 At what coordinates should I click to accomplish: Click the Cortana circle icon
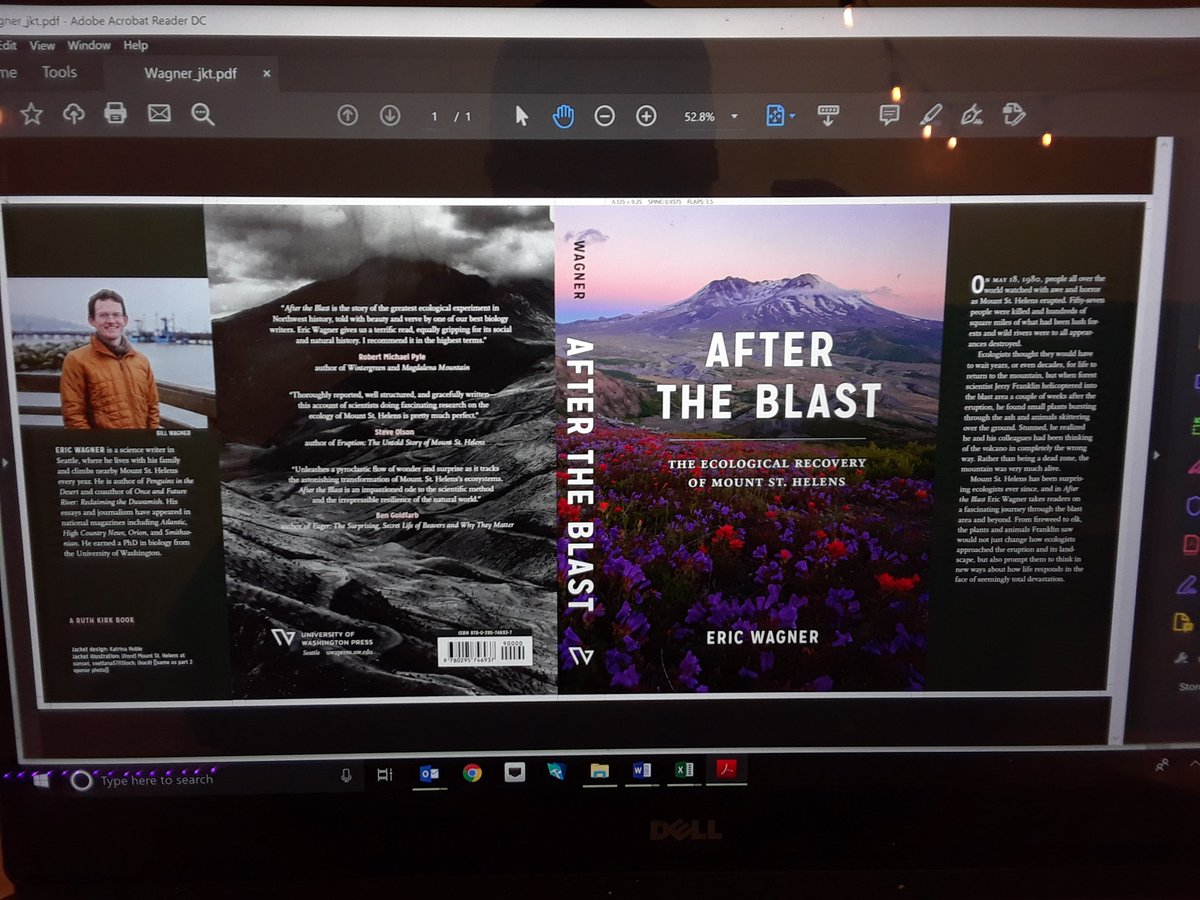click(81, 780)
